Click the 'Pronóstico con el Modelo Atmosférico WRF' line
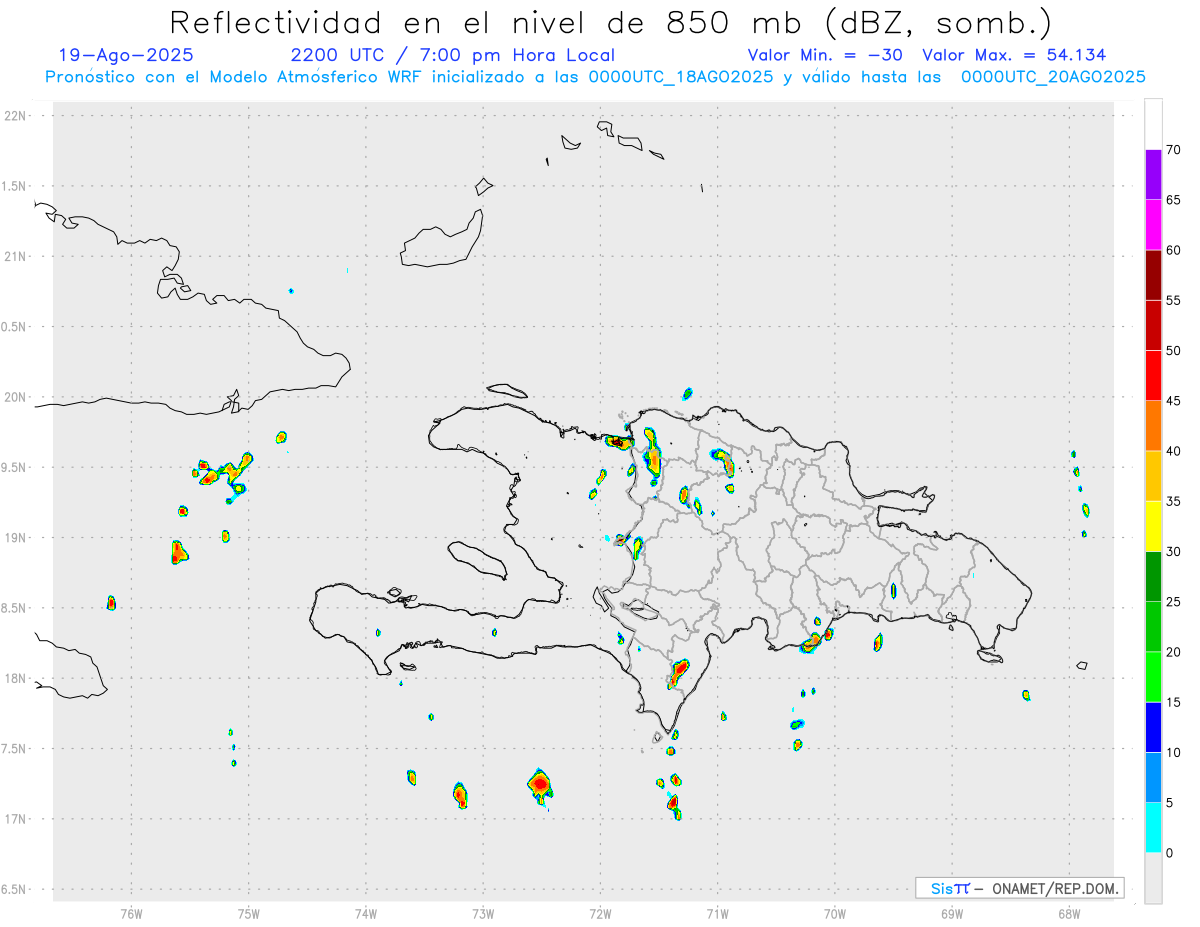1200x927 pixels. click(x=595, y=77)
